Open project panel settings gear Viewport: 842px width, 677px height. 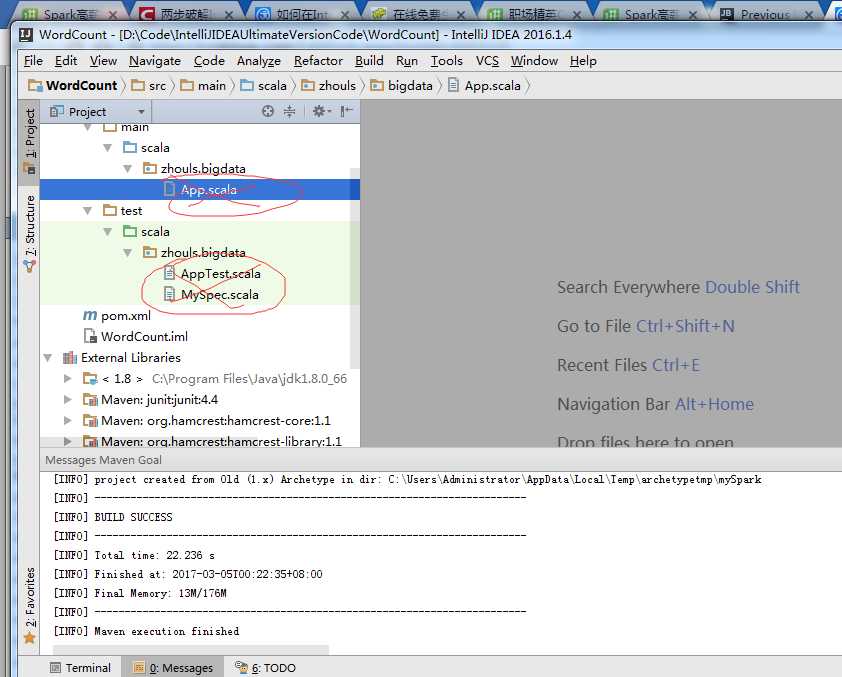(x=321, y=111)
